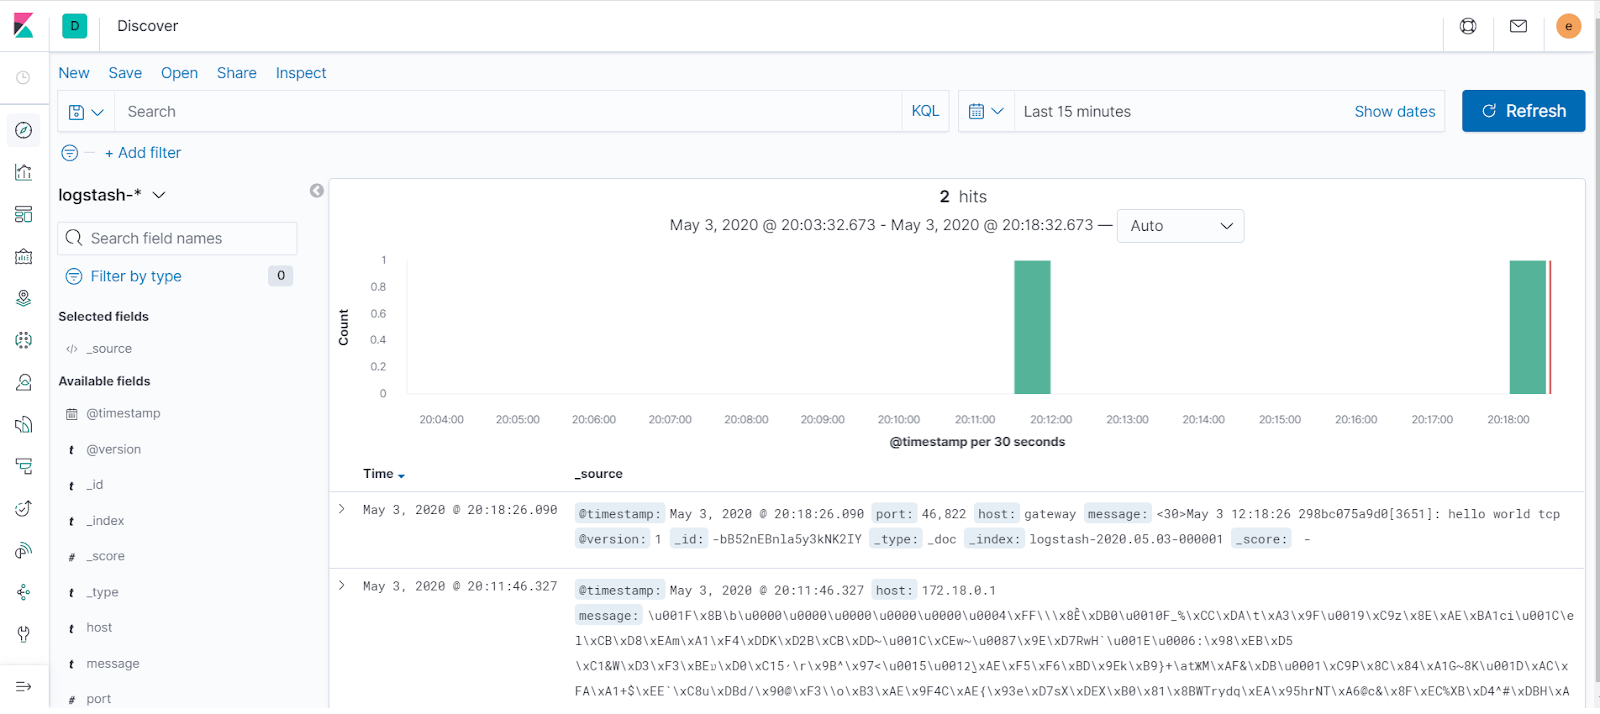Click Share in the top menu
The image size is (1600, 714).
(x=237, y=73)
